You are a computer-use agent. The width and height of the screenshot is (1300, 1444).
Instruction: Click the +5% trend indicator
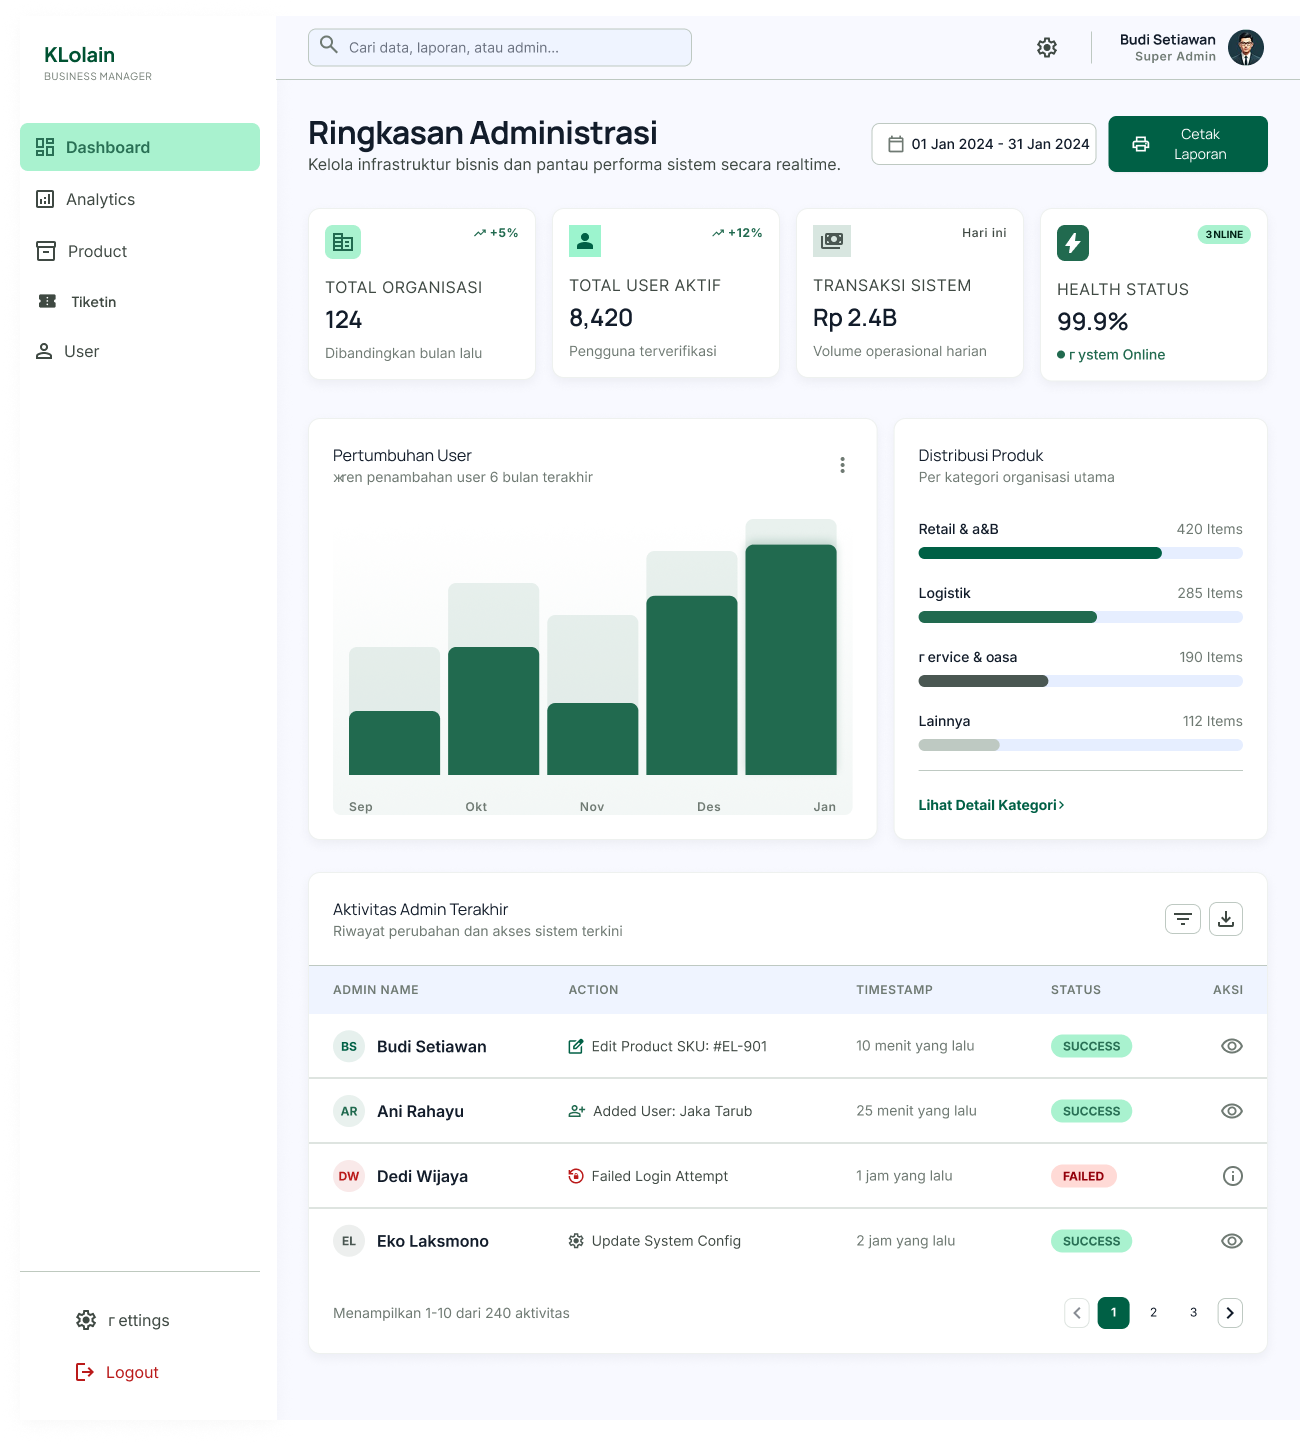tap(496, 233)
